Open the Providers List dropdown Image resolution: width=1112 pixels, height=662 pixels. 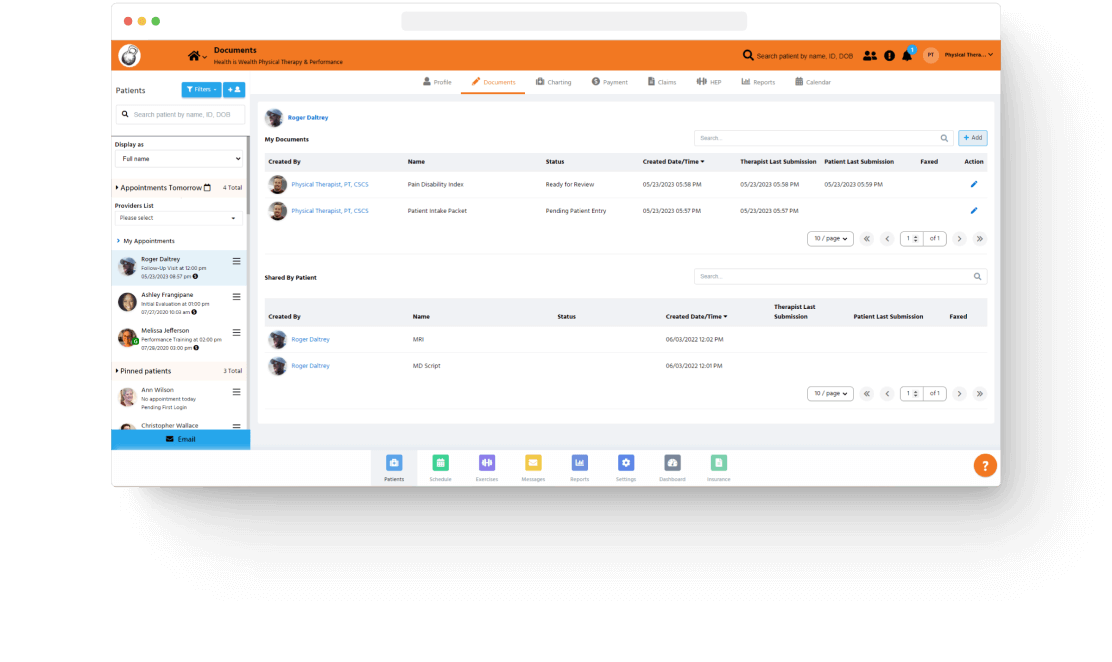tap(179, 217)
